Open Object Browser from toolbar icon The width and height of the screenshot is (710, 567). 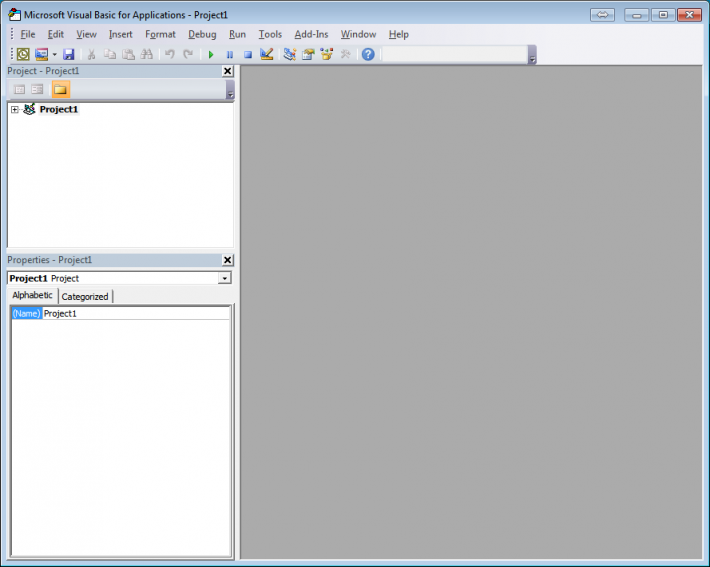pyautogui.click(x=327, y=54)
